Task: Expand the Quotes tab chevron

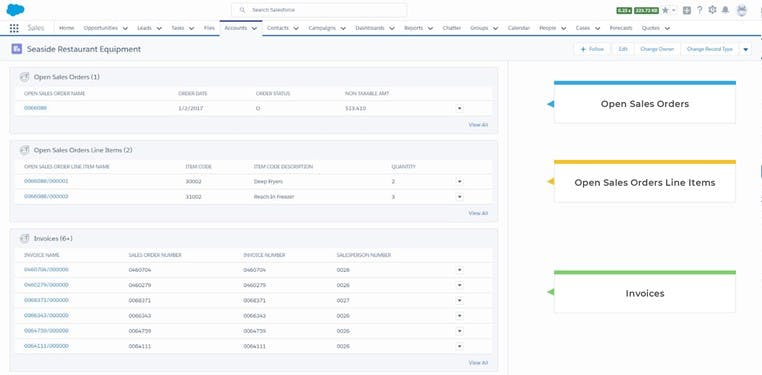Action: (667, 29)
